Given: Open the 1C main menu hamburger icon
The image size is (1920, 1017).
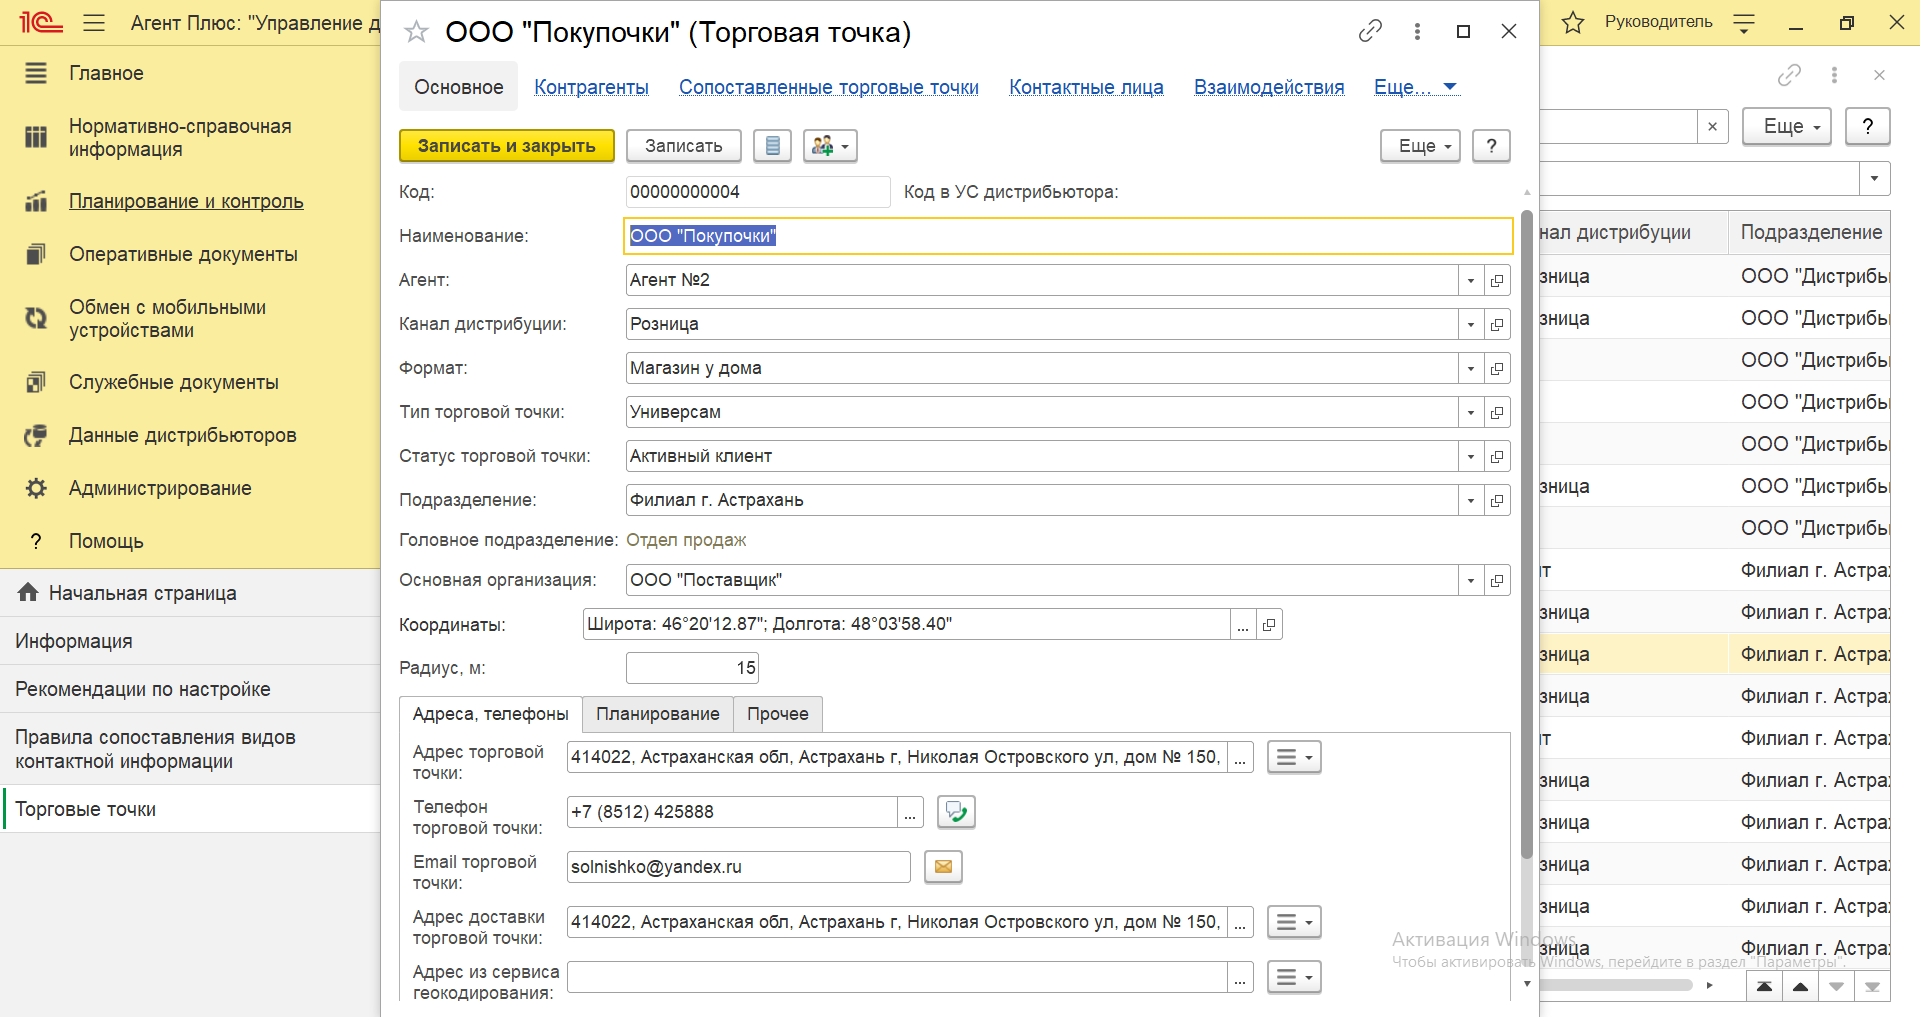Looking at the screenshot, I should coord(94,23).
